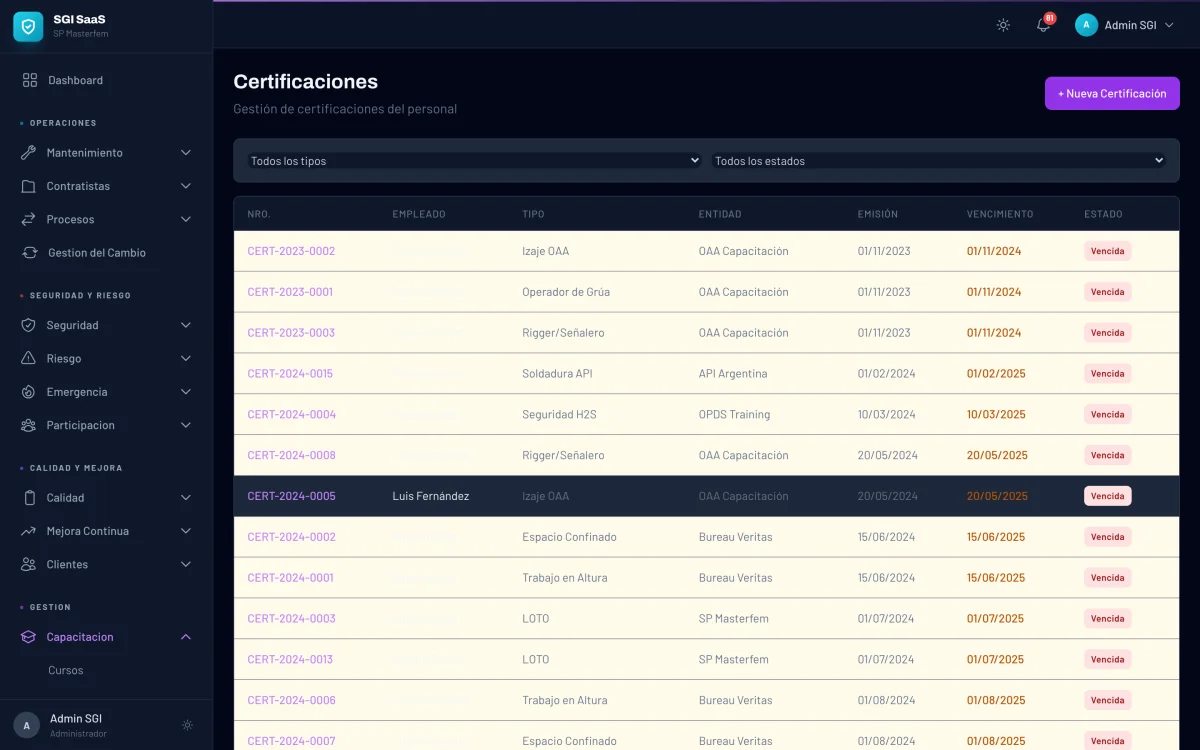Click the Emergencia alert icon
1200x750 pixels.
point(29,391)
